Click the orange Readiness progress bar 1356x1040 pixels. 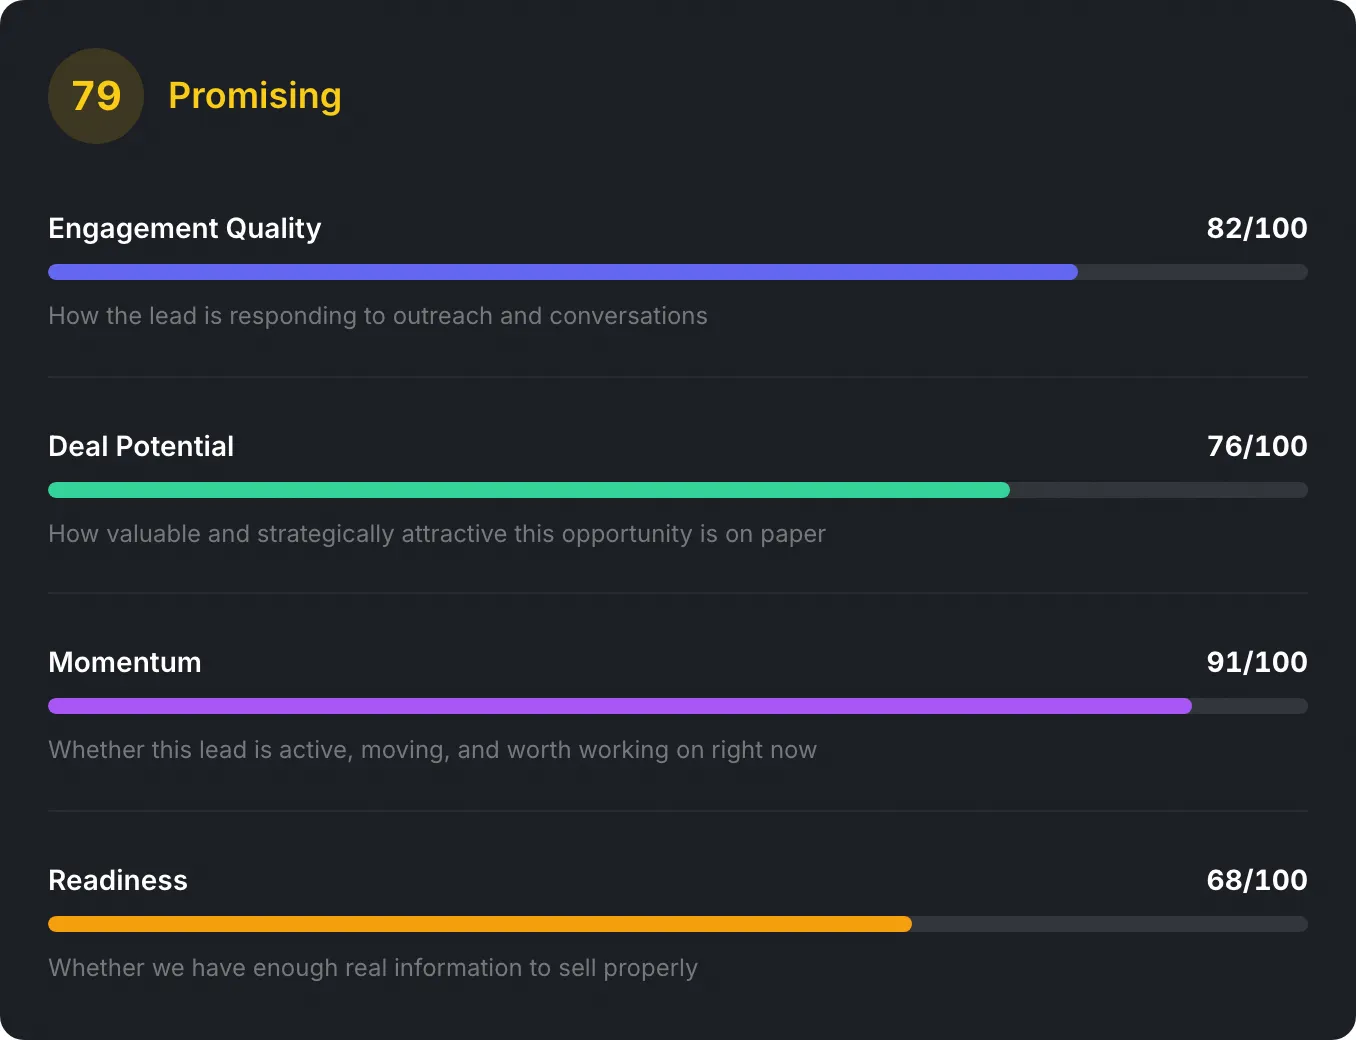pos(478,923)
